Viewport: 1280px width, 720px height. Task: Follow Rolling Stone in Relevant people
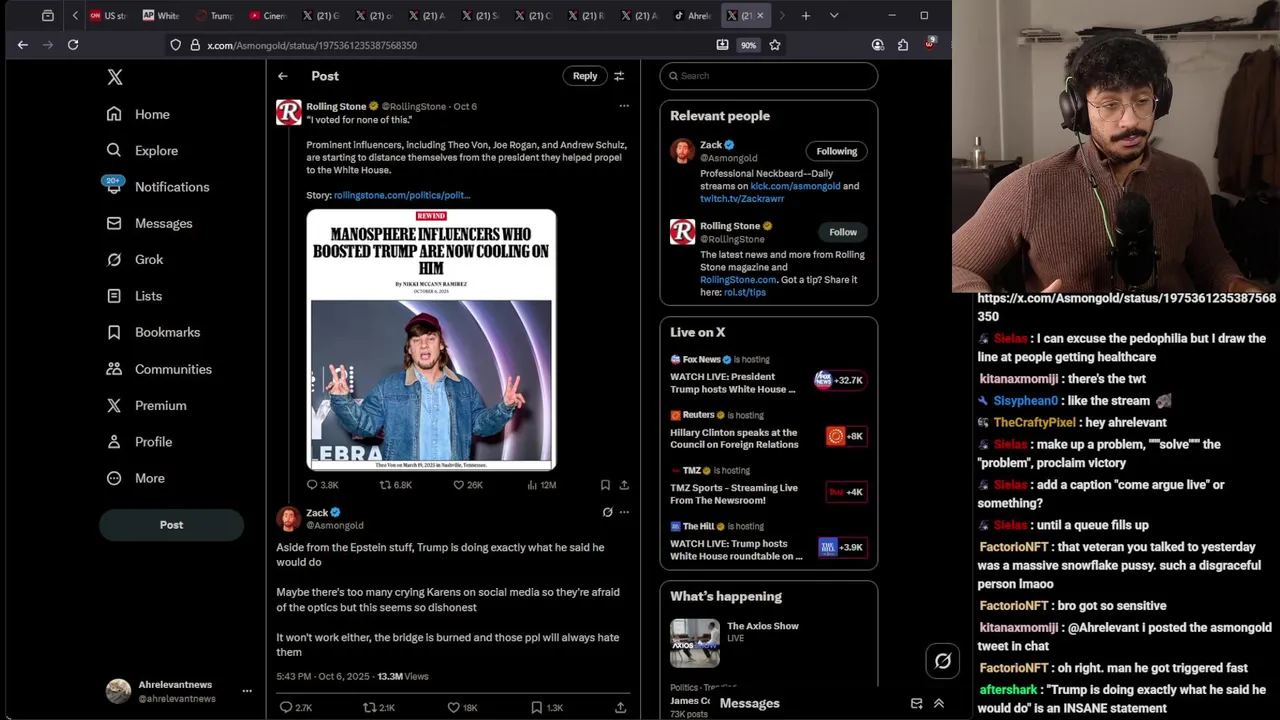[x=843, y=232]
